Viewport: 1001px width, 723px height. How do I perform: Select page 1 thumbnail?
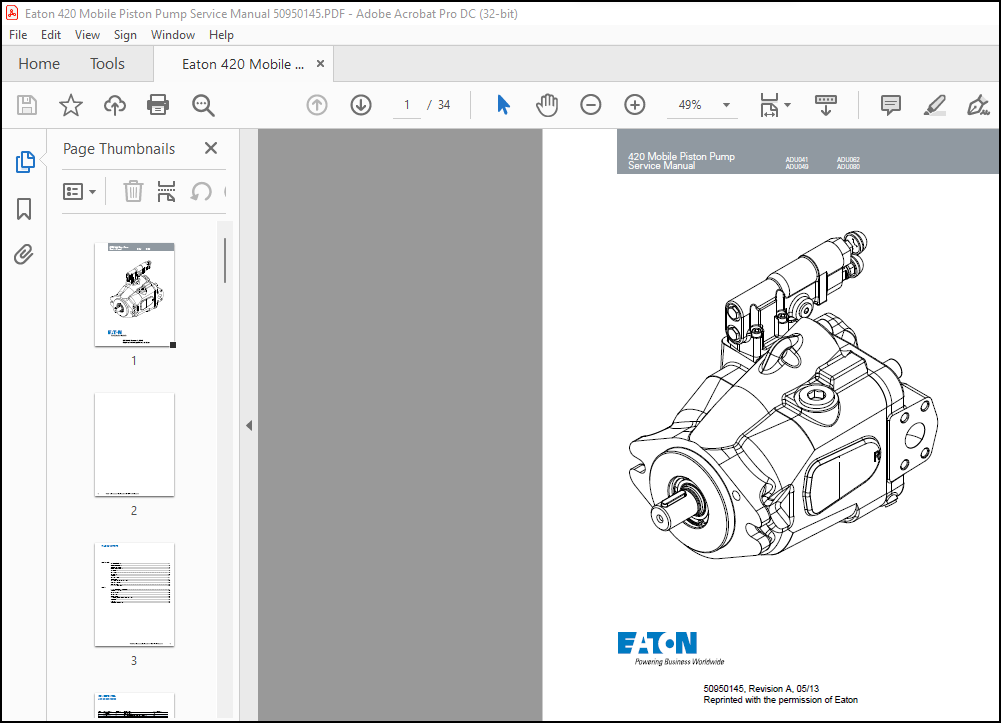coord(134,295)
